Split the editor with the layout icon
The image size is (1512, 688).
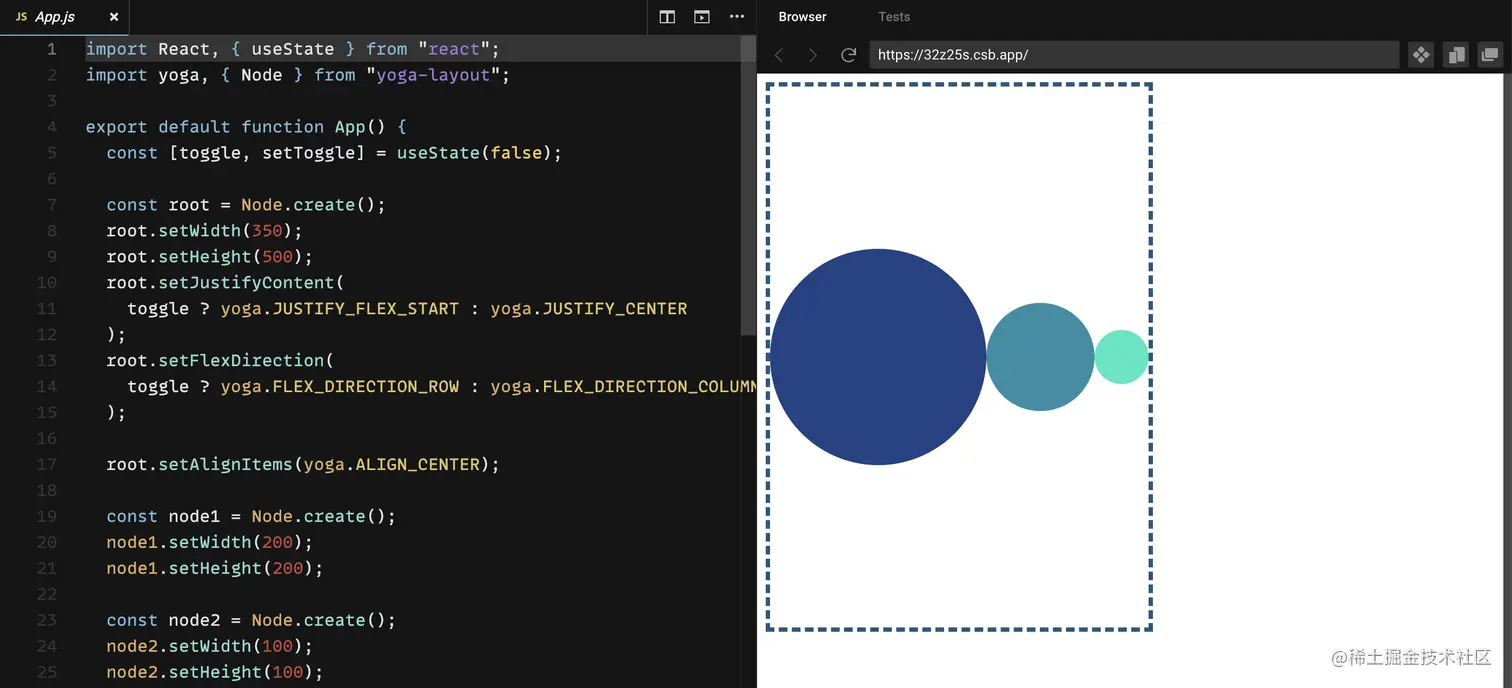pos(667,17)
